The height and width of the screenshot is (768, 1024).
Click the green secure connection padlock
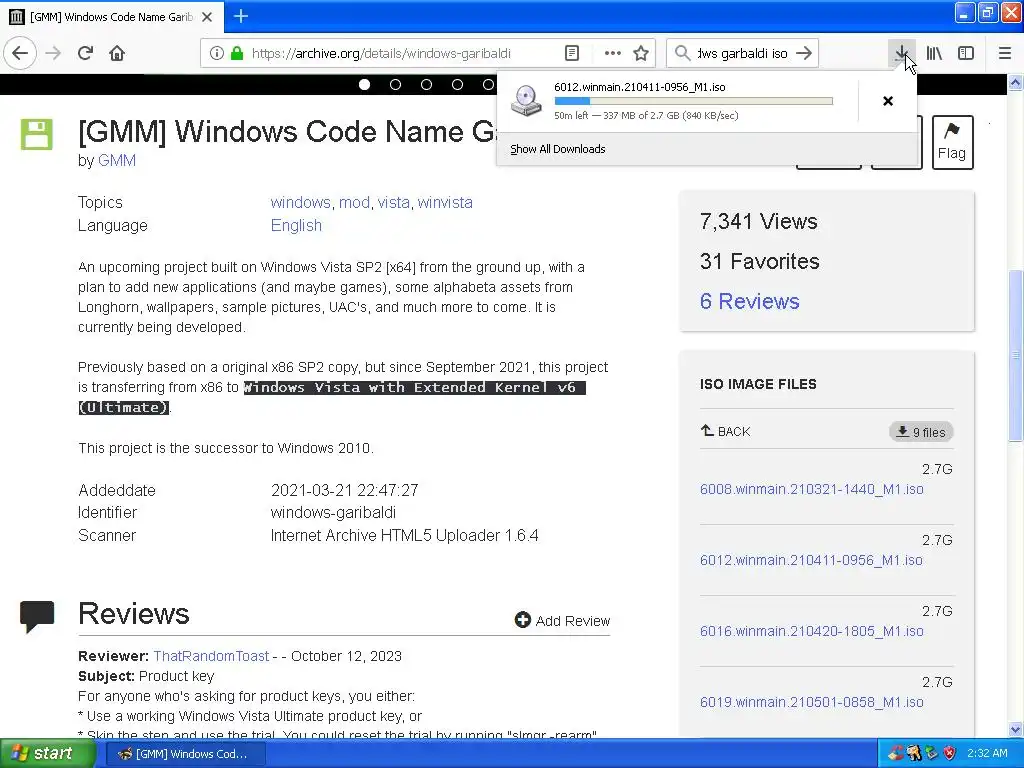click(237, 53)
